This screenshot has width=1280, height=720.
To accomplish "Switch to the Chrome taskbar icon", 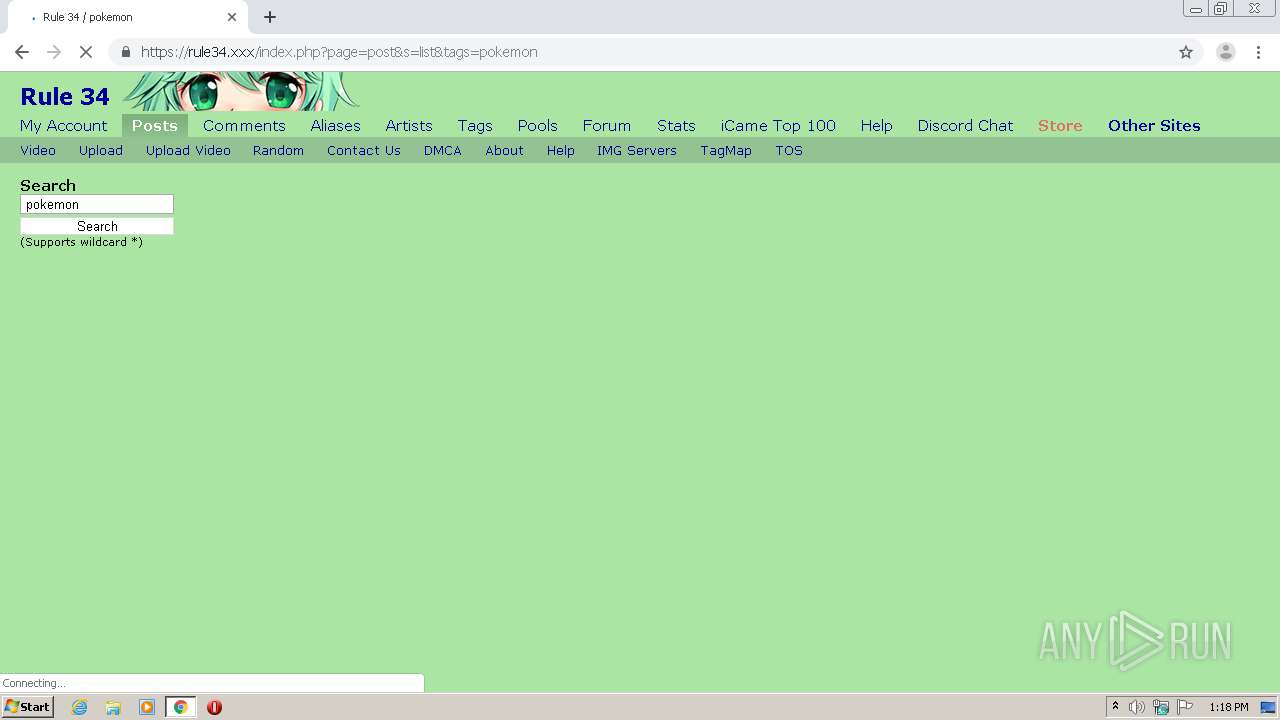I will point(181,707).
